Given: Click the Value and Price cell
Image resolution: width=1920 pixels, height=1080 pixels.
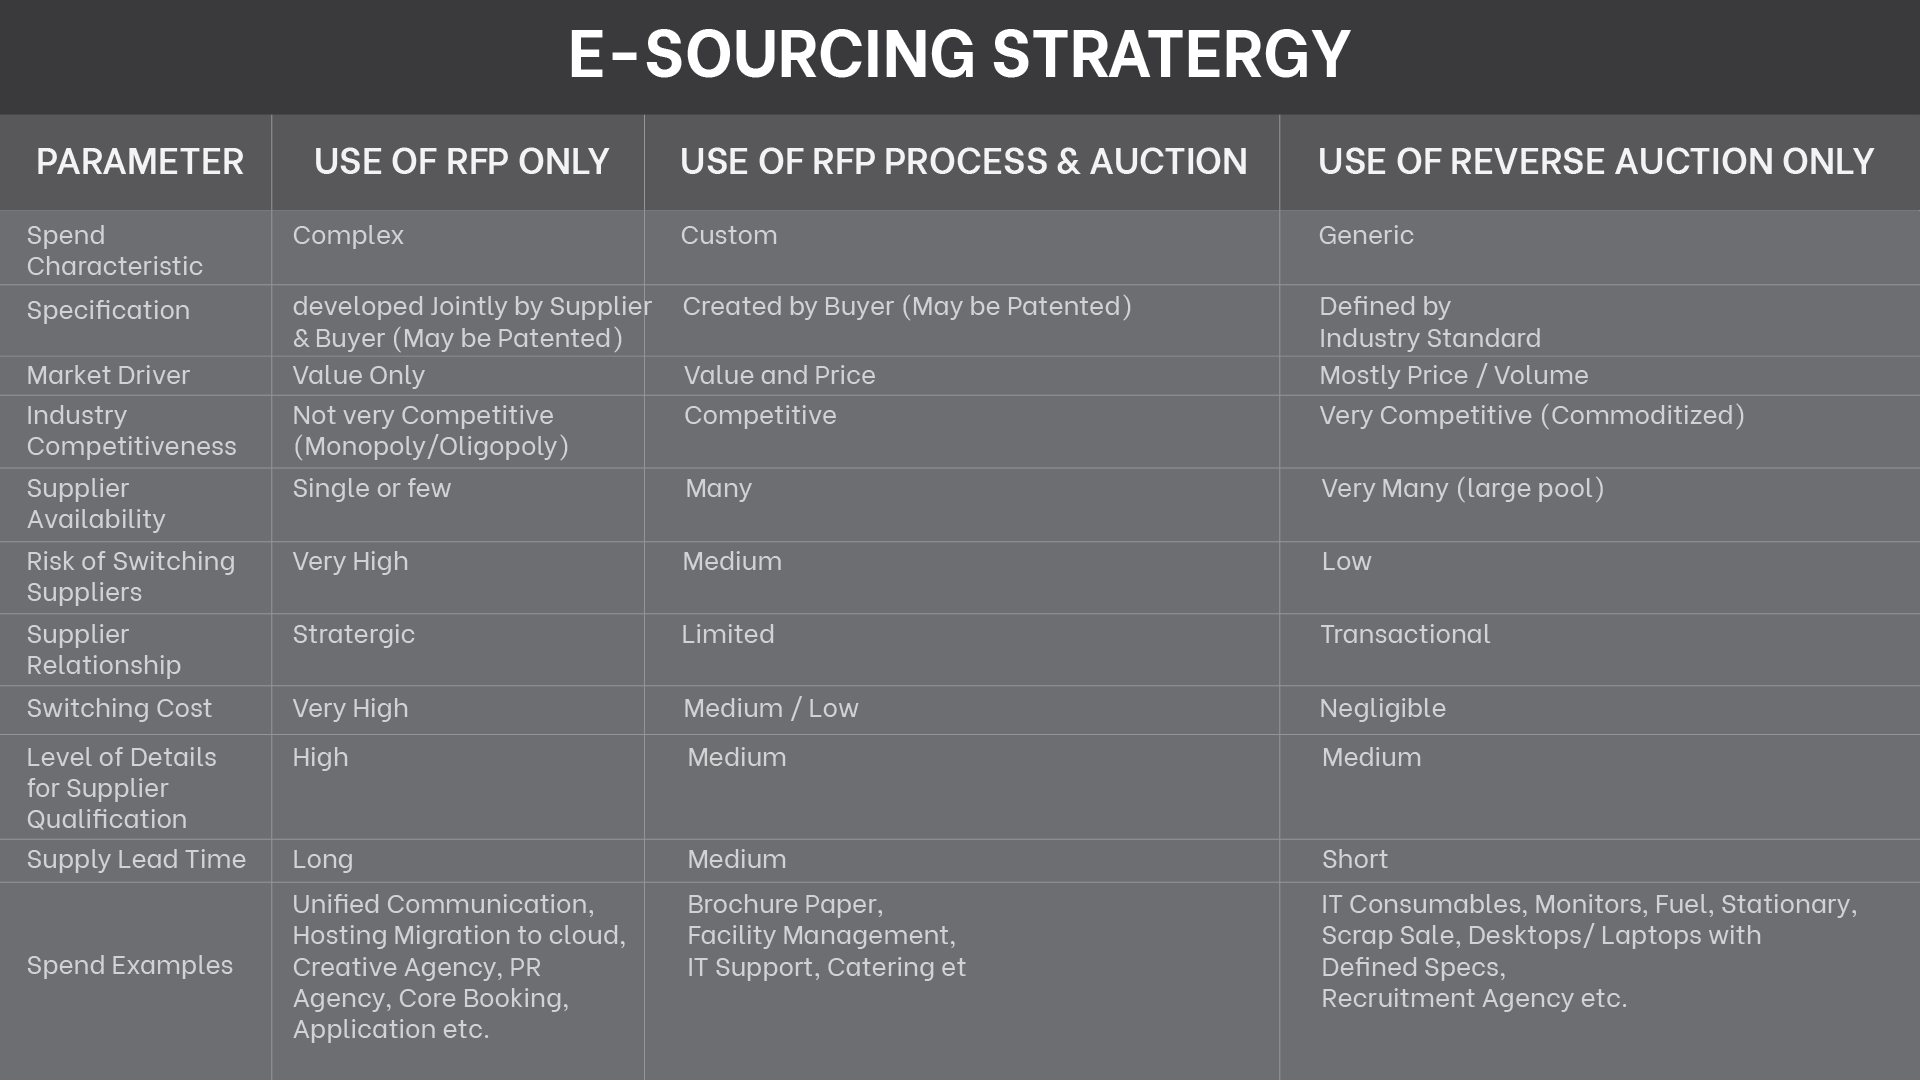Looking at the screenshot, I should click(779, 375).
